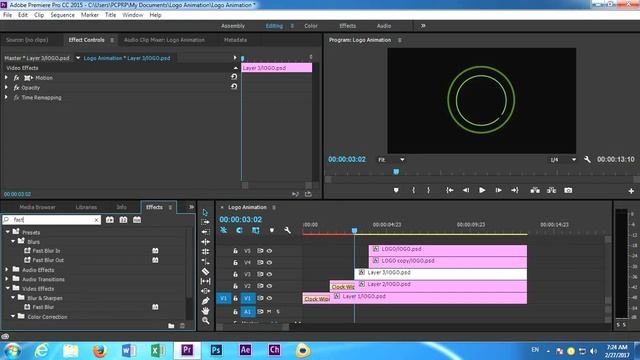This screenshot has width=640, height=360.
Task: Collapse the Video Effects folder
Action: click(8, 288)
